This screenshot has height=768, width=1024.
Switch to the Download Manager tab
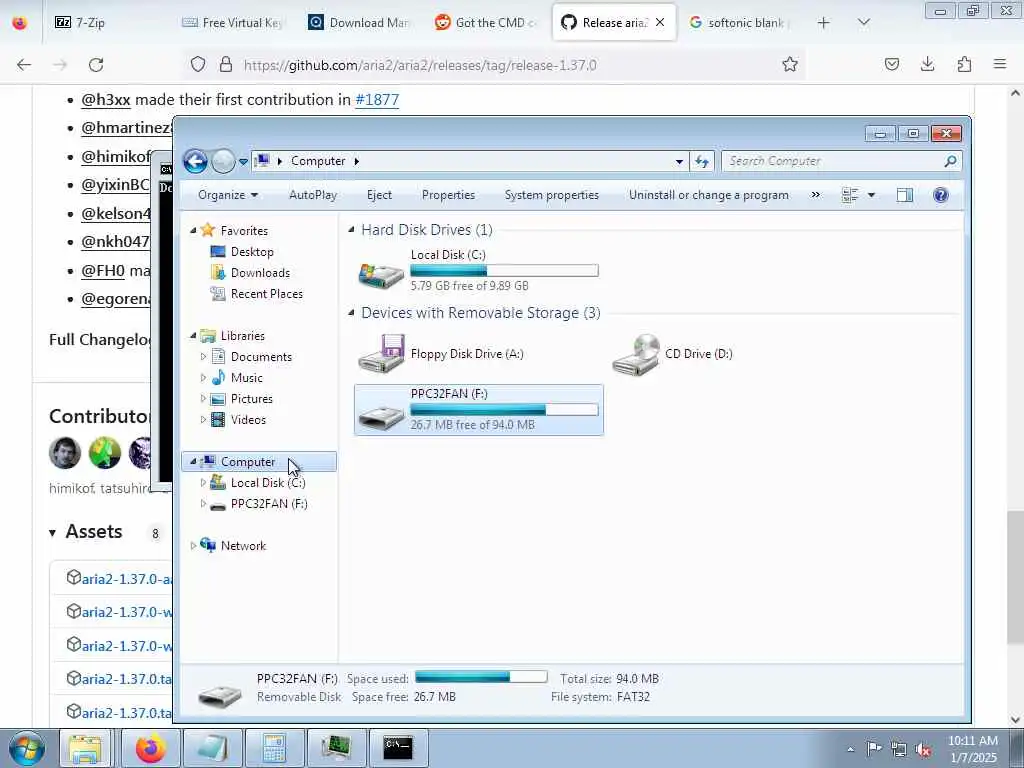(x=360, y=22)
